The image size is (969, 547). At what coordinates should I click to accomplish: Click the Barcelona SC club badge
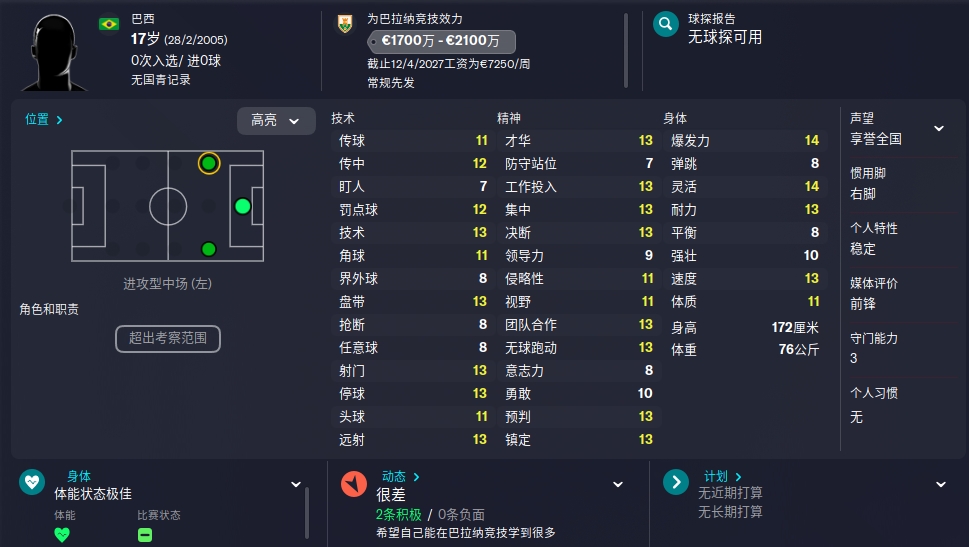345,25
